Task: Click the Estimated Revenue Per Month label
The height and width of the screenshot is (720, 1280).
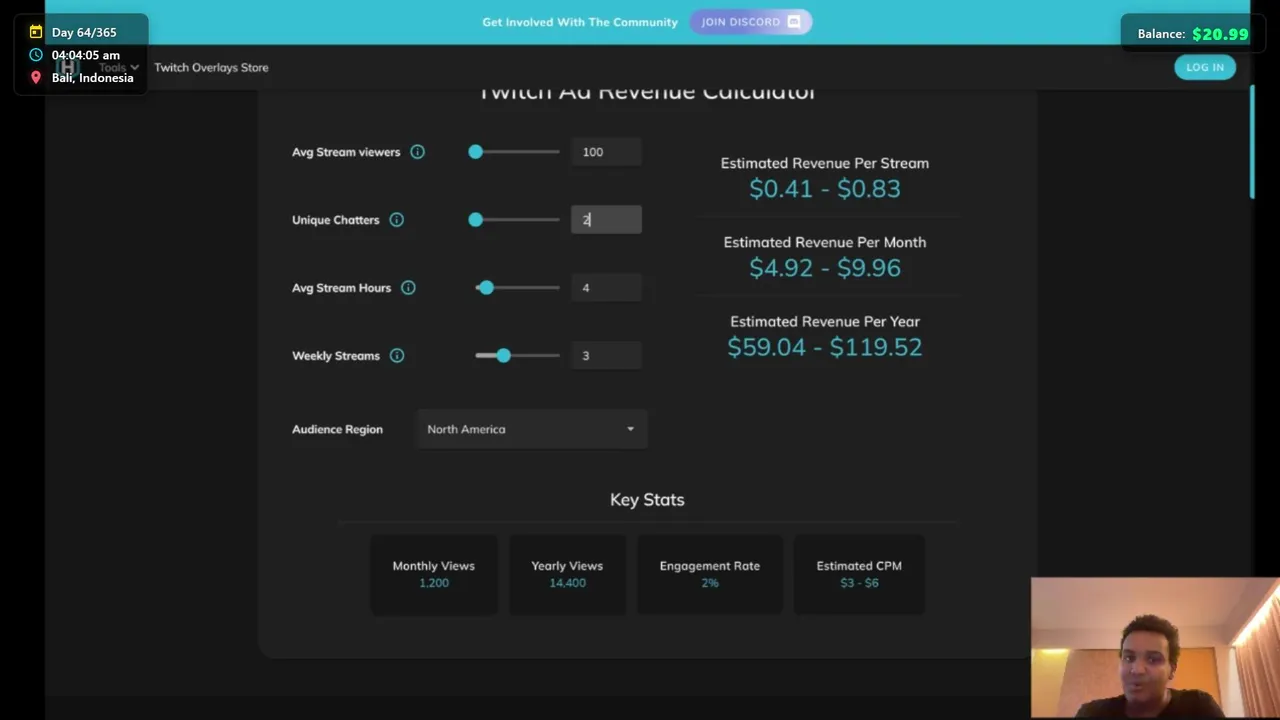Action: coord(825,243)
